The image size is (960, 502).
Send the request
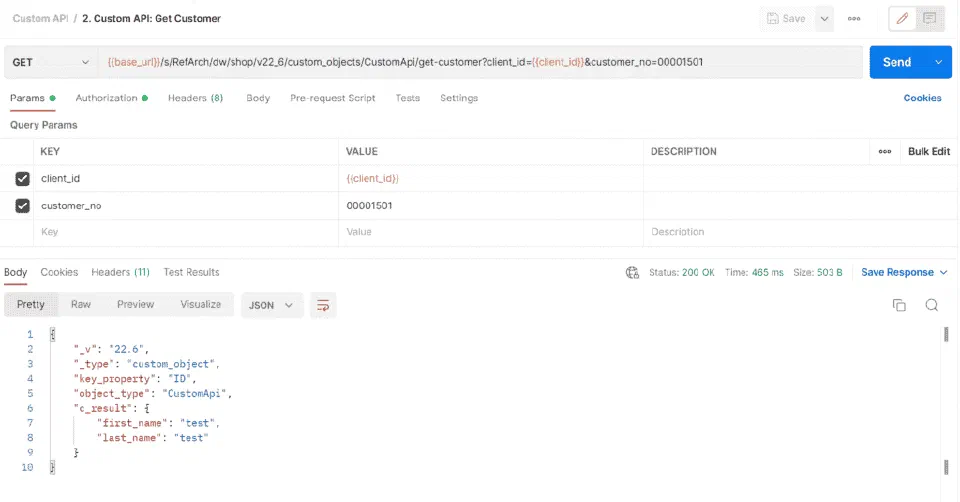(897, 62)
